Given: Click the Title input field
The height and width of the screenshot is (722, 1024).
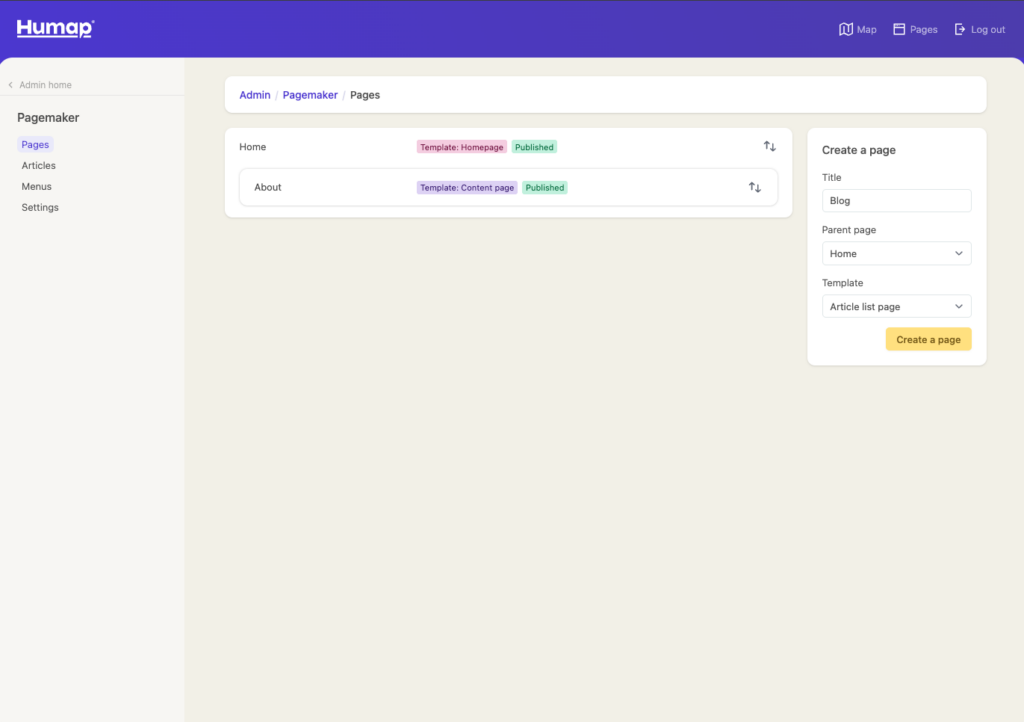Looking at the screenshot, I should coord(896,201).
